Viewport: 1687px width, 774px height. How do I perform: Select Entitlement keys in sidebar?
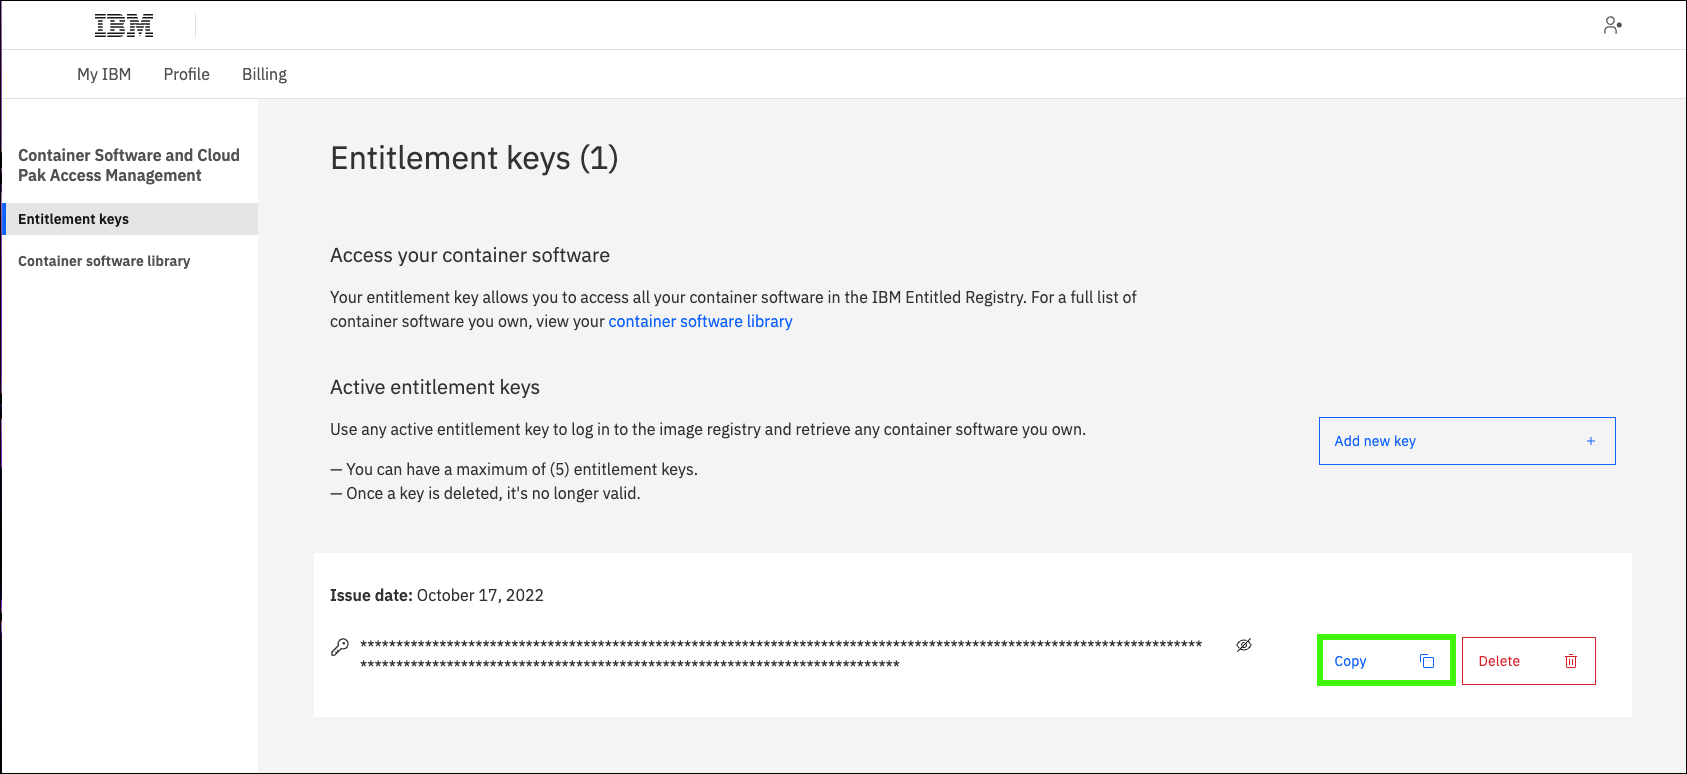[74, 219]
